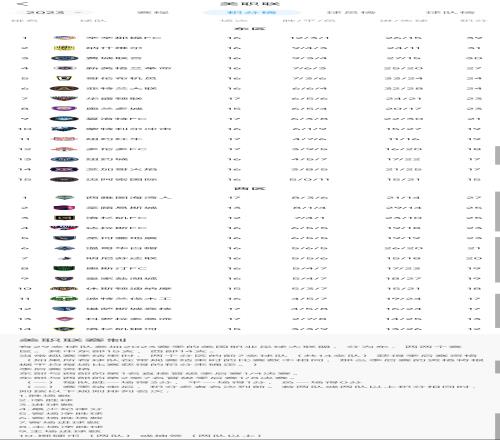Open the 射手榜 top scorers tab
500x440 pixels.
[351, 12]
